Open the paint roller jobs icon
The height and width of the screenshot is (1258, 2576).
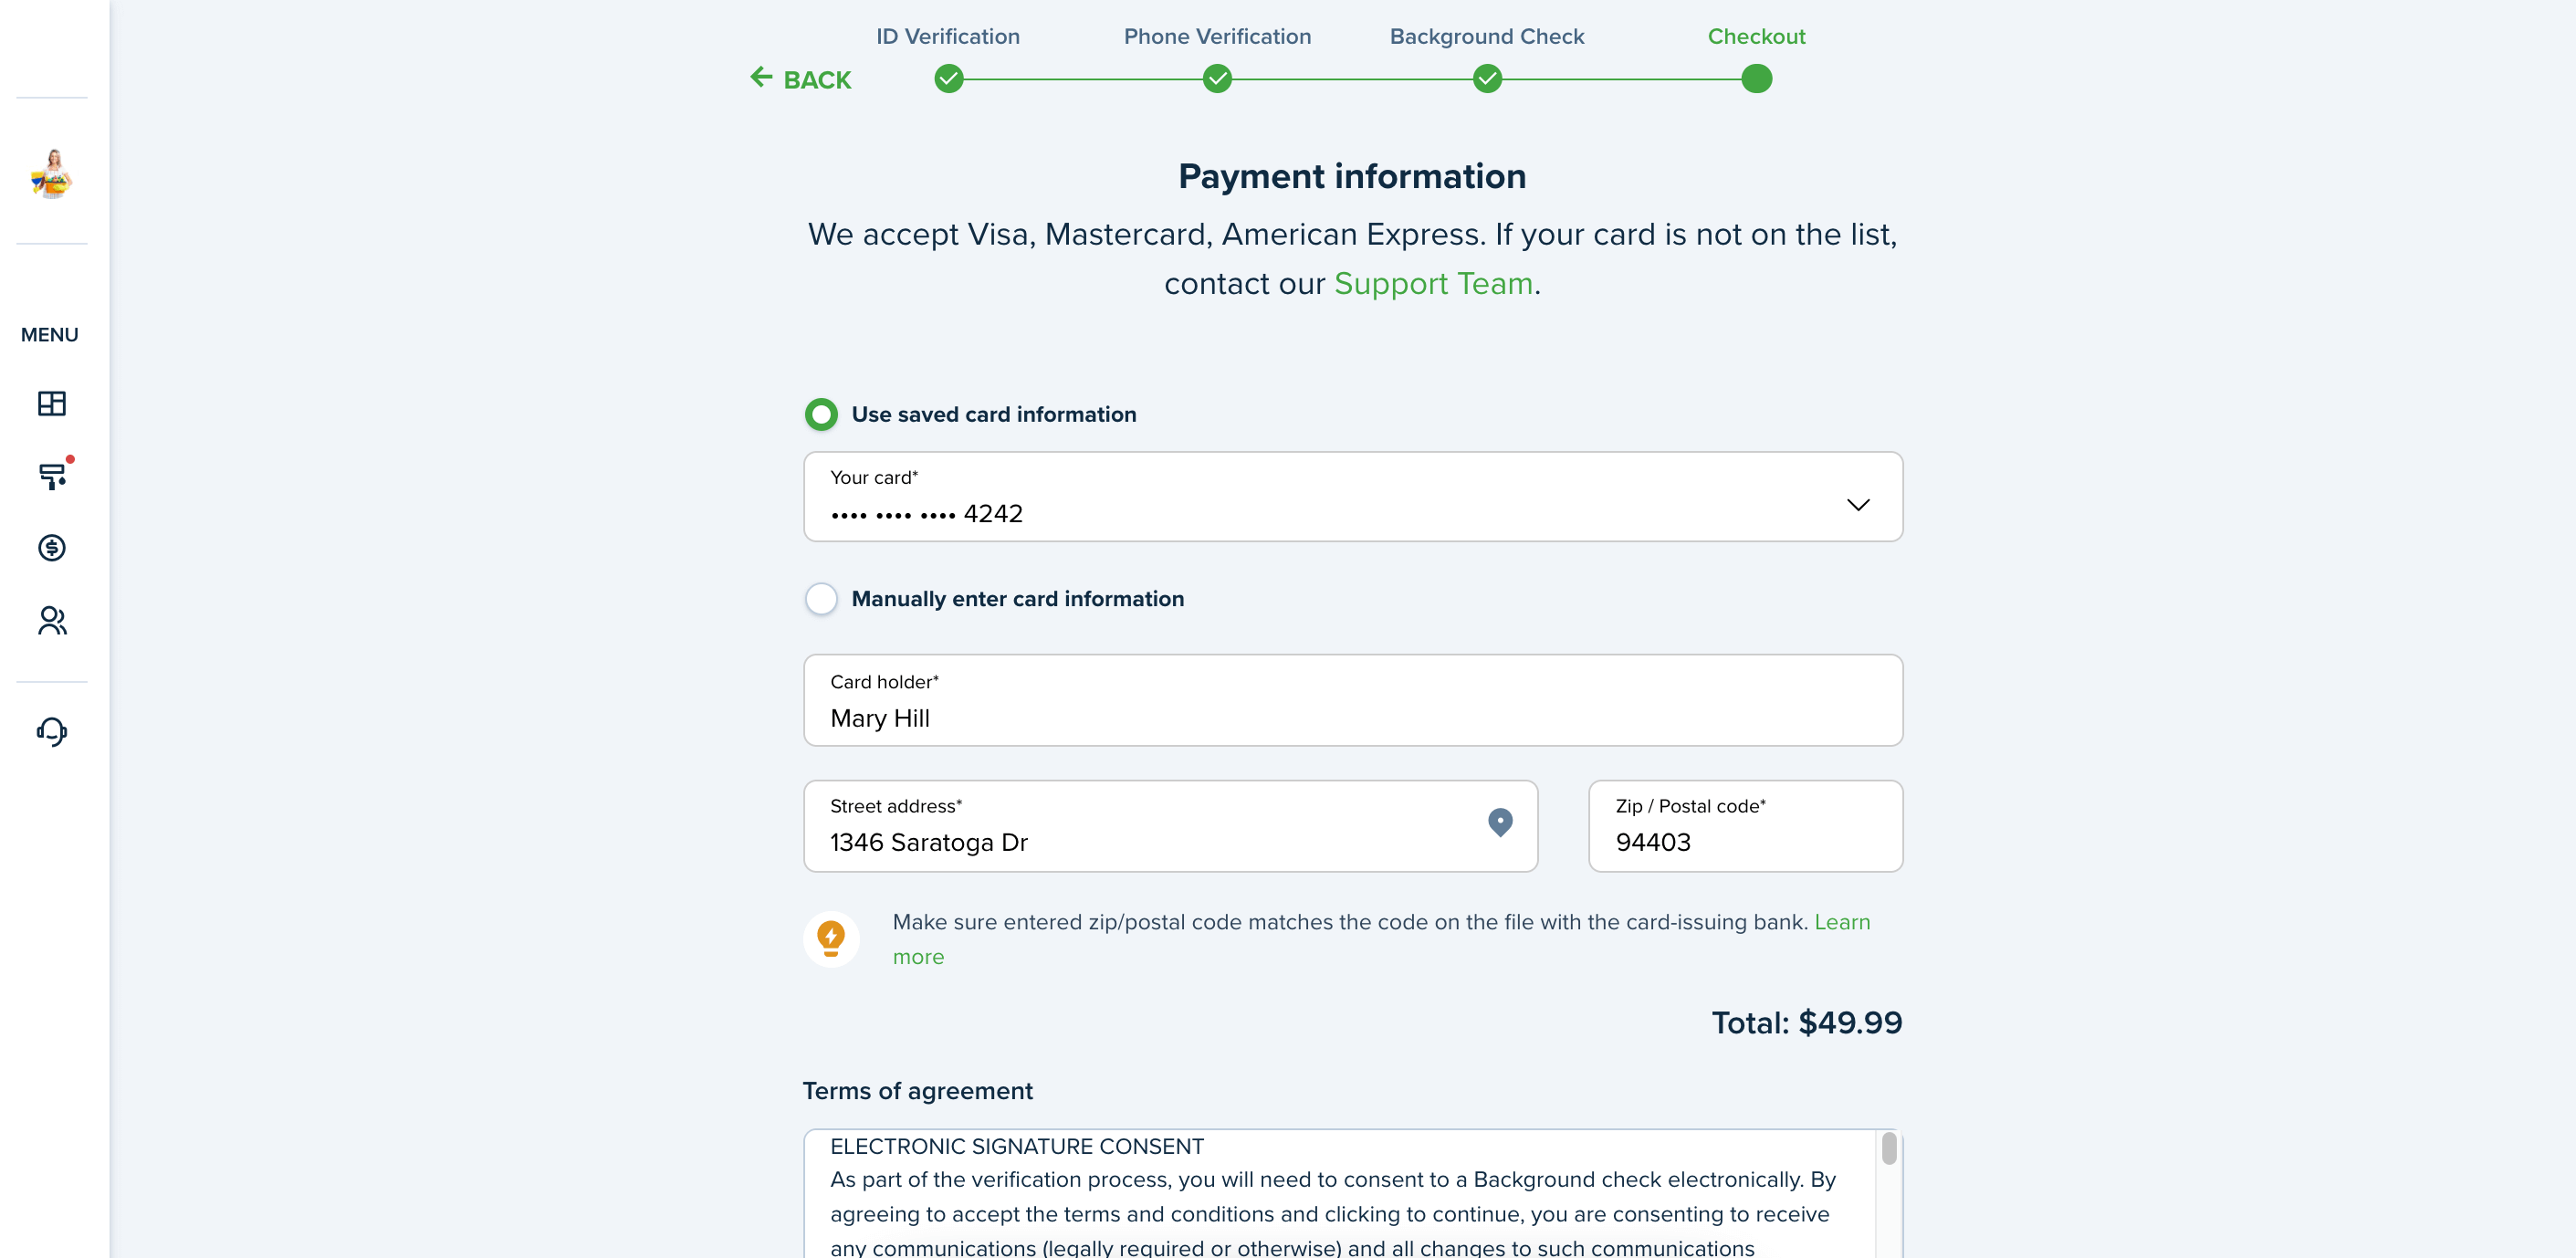(52, 475)
